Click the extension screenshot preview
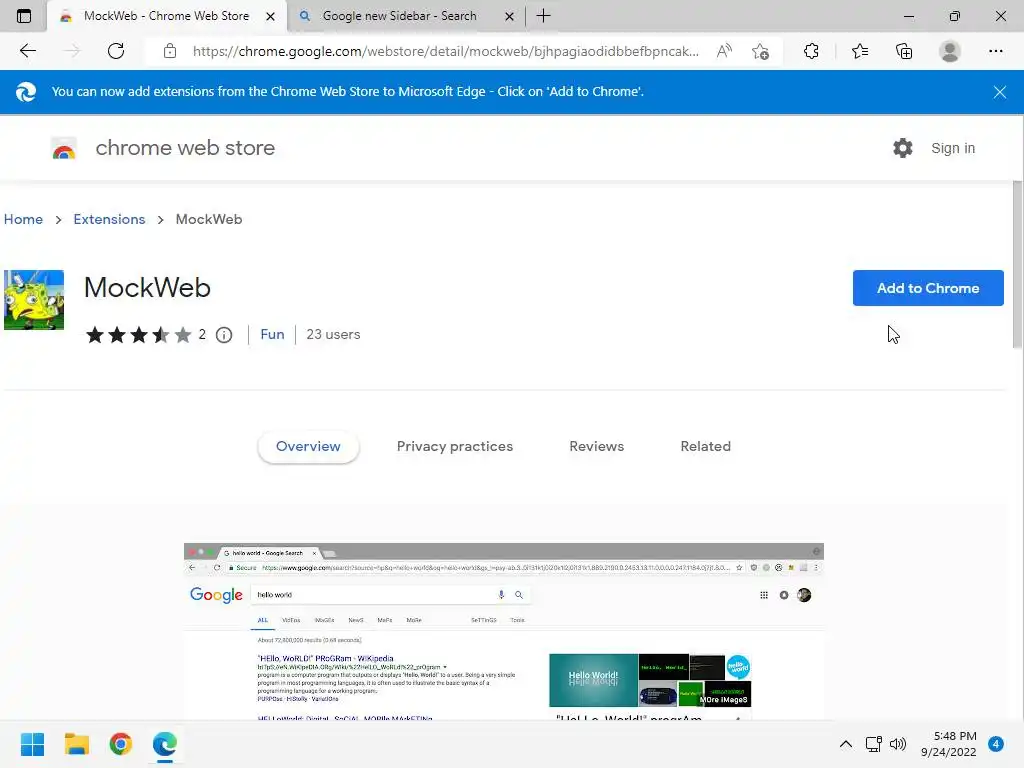 pyautogui.click(x=504, y=632)
